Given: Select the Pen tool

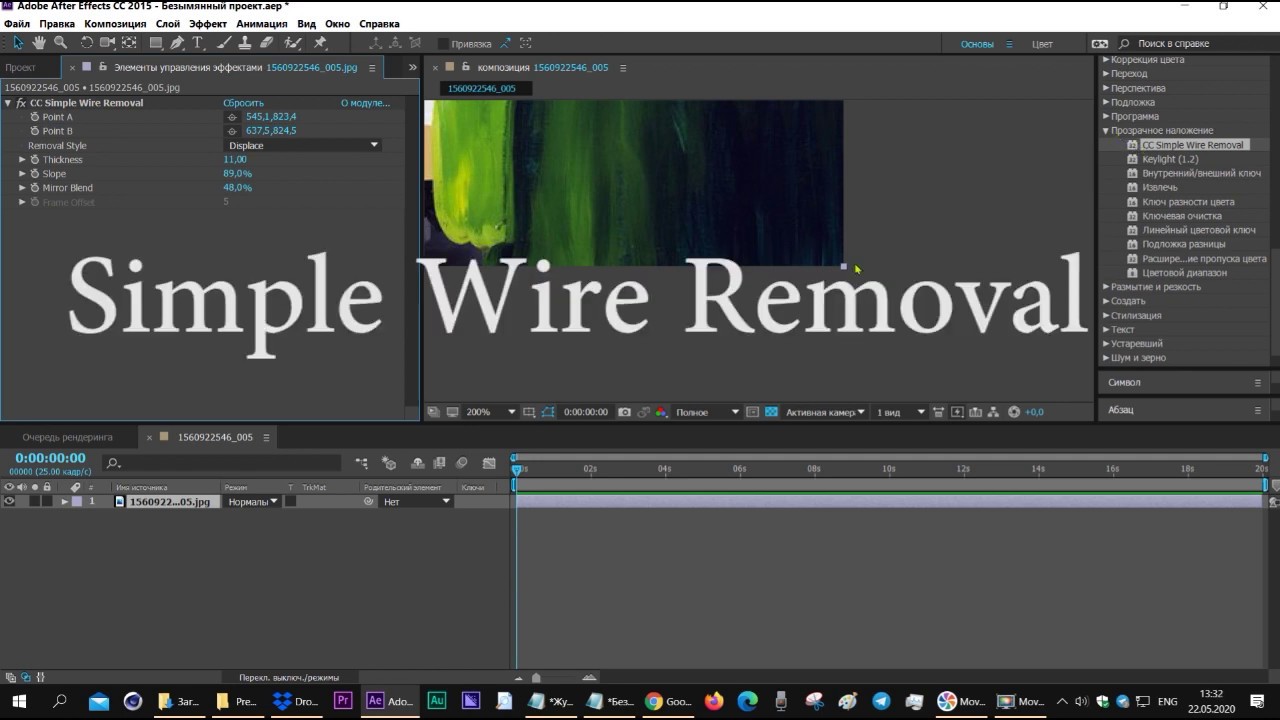Looking at the screenshot, I should tap(177, 43).
